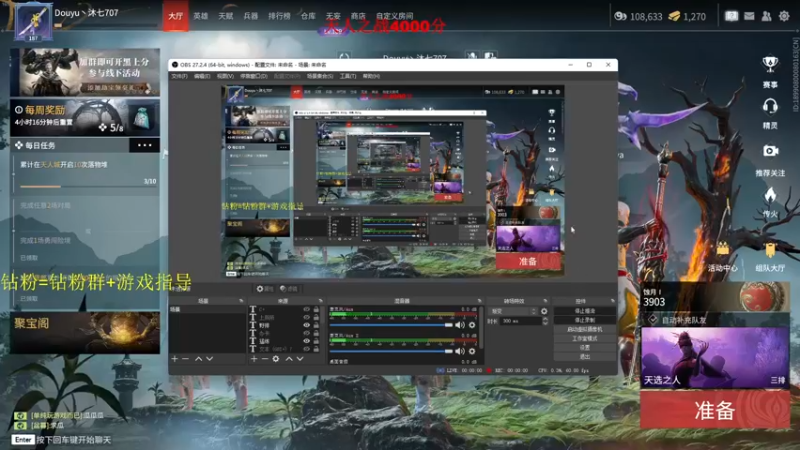Pop out the OBS transitions dock
The width and height of the screenshot is (800, 450).
[x=545, y=301]
